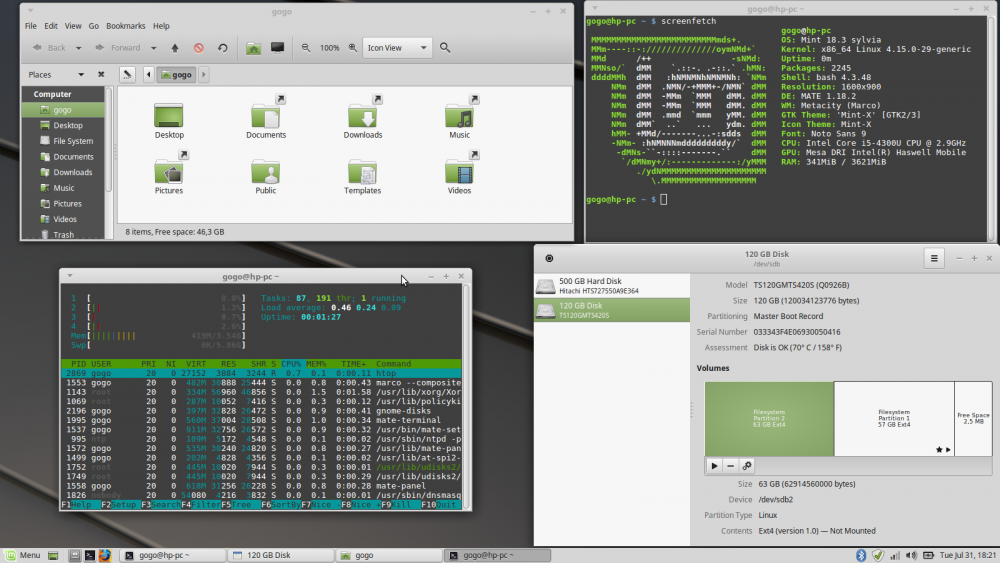Open the update manager shield icon
This screenshot has height=563, width=1000.
(878, 555)
